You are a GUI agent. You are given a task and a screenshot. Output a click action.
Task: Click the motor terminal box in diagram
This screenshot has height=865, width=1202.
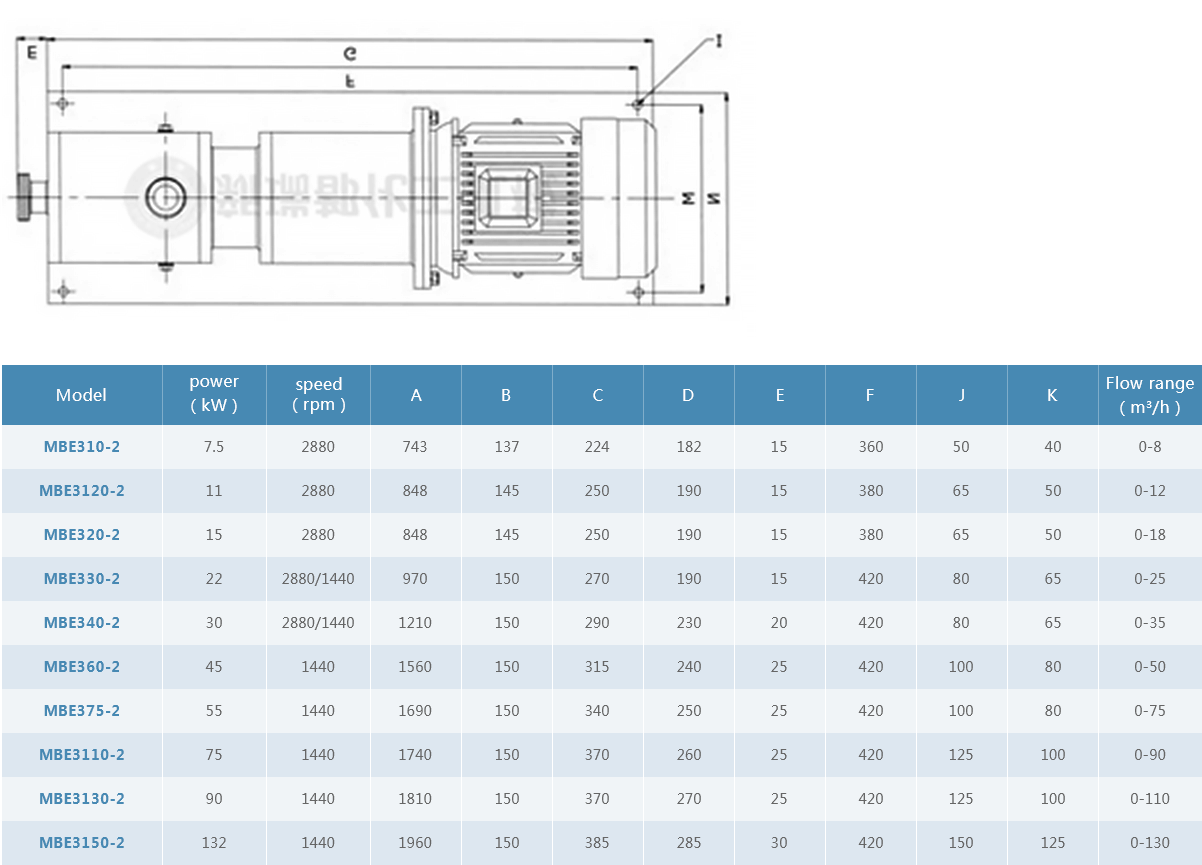pyautogui.click(x=511, y=194)
